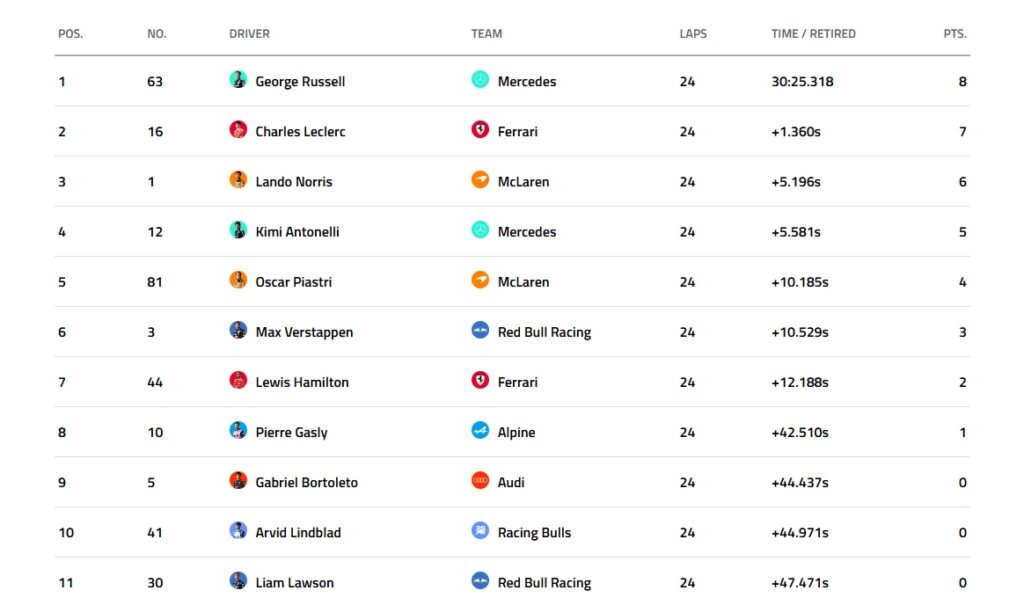
Task: Click the Ferrari logo beside Lewis Hamilton
Action: (480, 380)
